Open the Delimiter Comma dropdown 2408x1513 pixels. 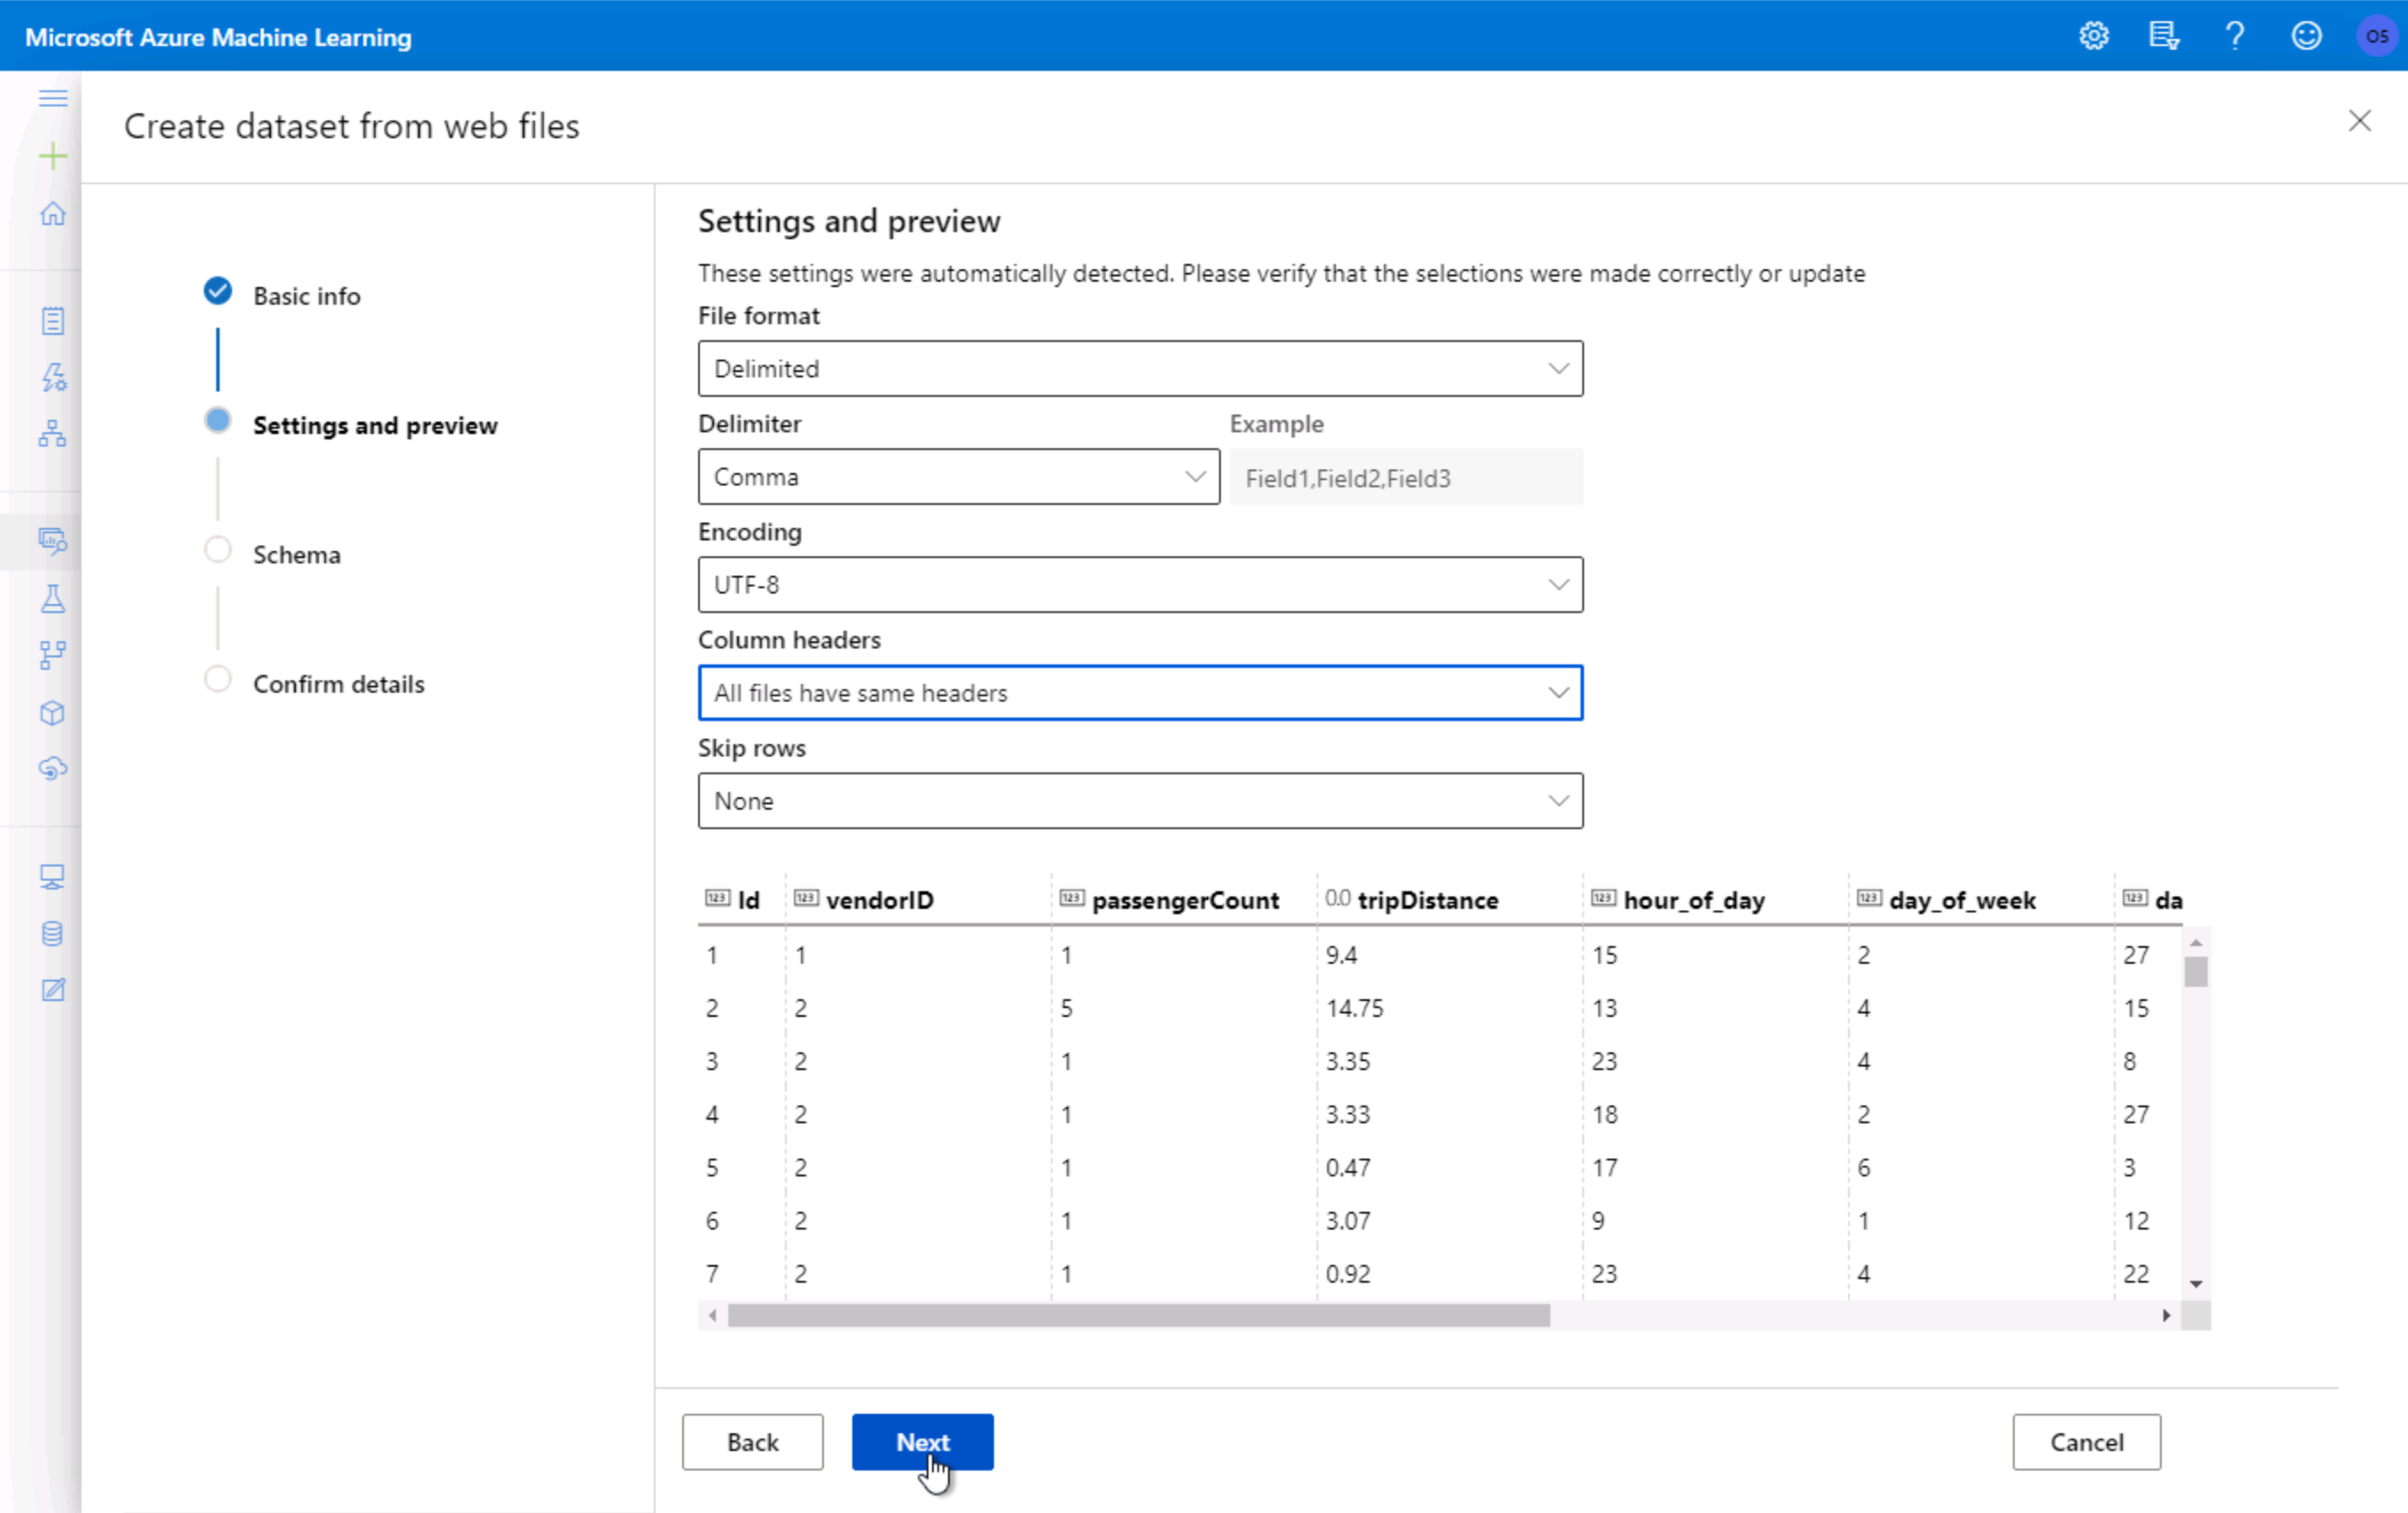point(958,477)
